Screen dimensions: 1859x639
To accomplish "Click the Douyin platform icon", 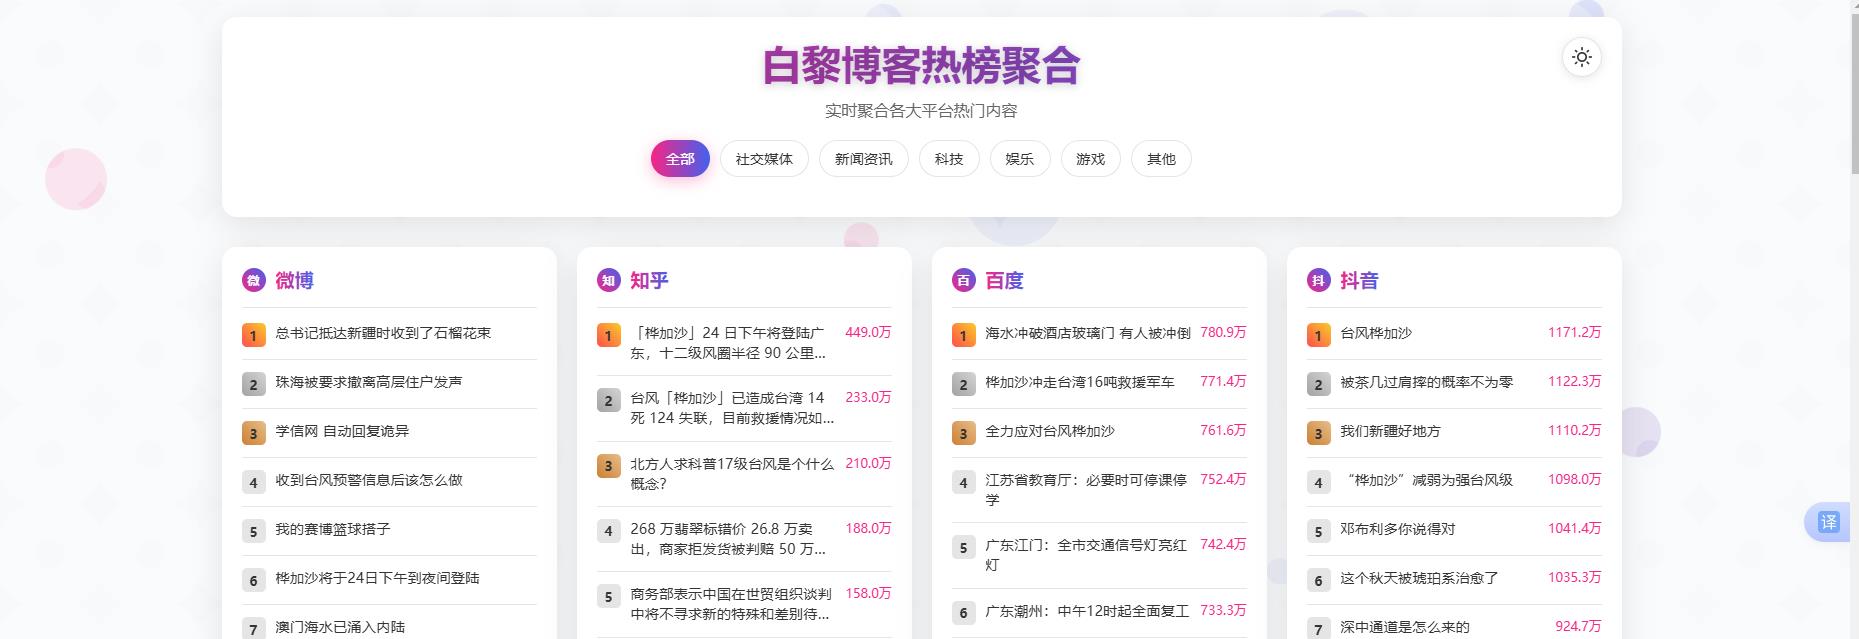I will click(x=1318, y=280).
